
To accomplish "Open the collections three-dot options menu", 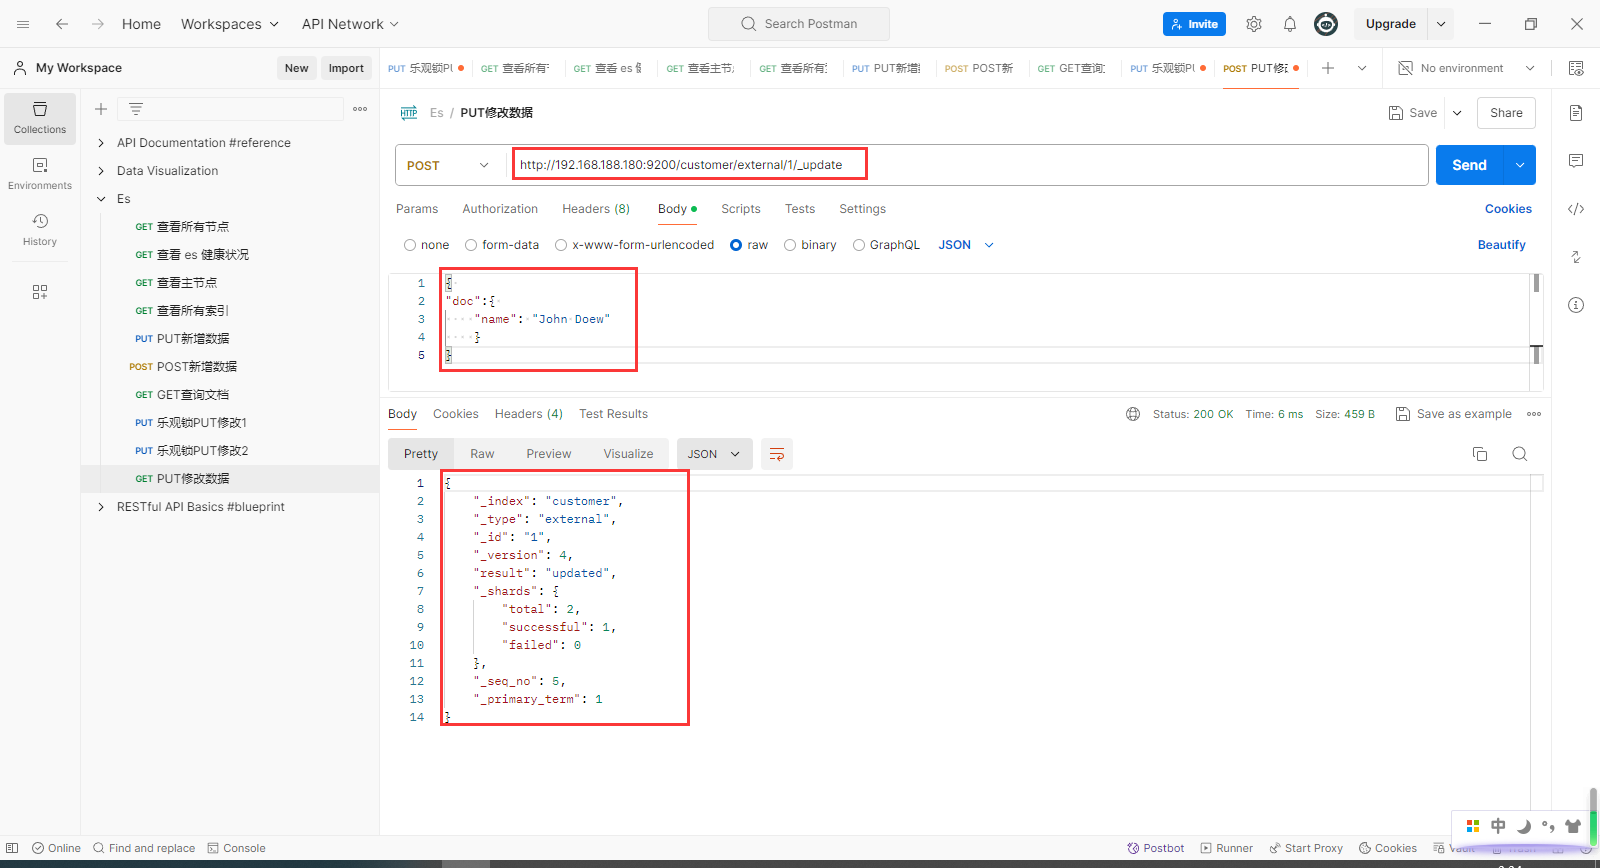I will pos(360,109).
